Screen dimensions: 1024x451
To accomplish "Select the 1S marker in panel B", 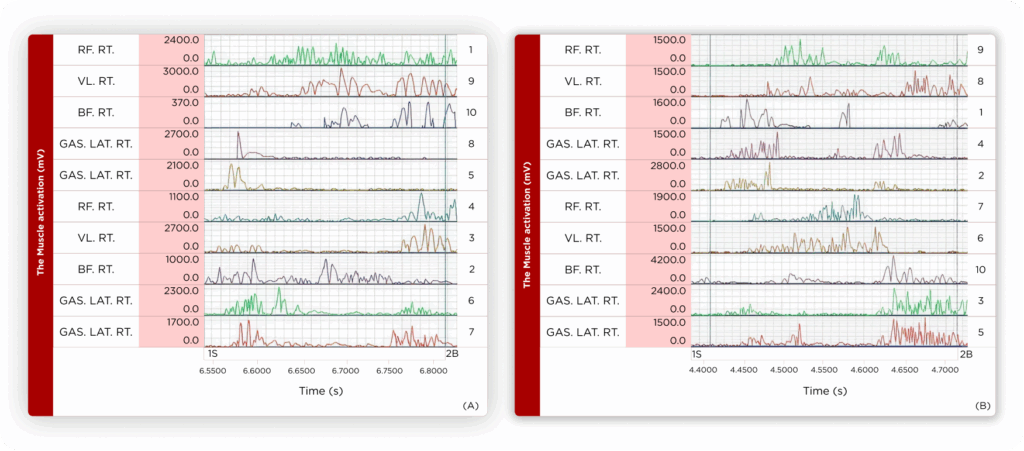I will pos(697,354).
